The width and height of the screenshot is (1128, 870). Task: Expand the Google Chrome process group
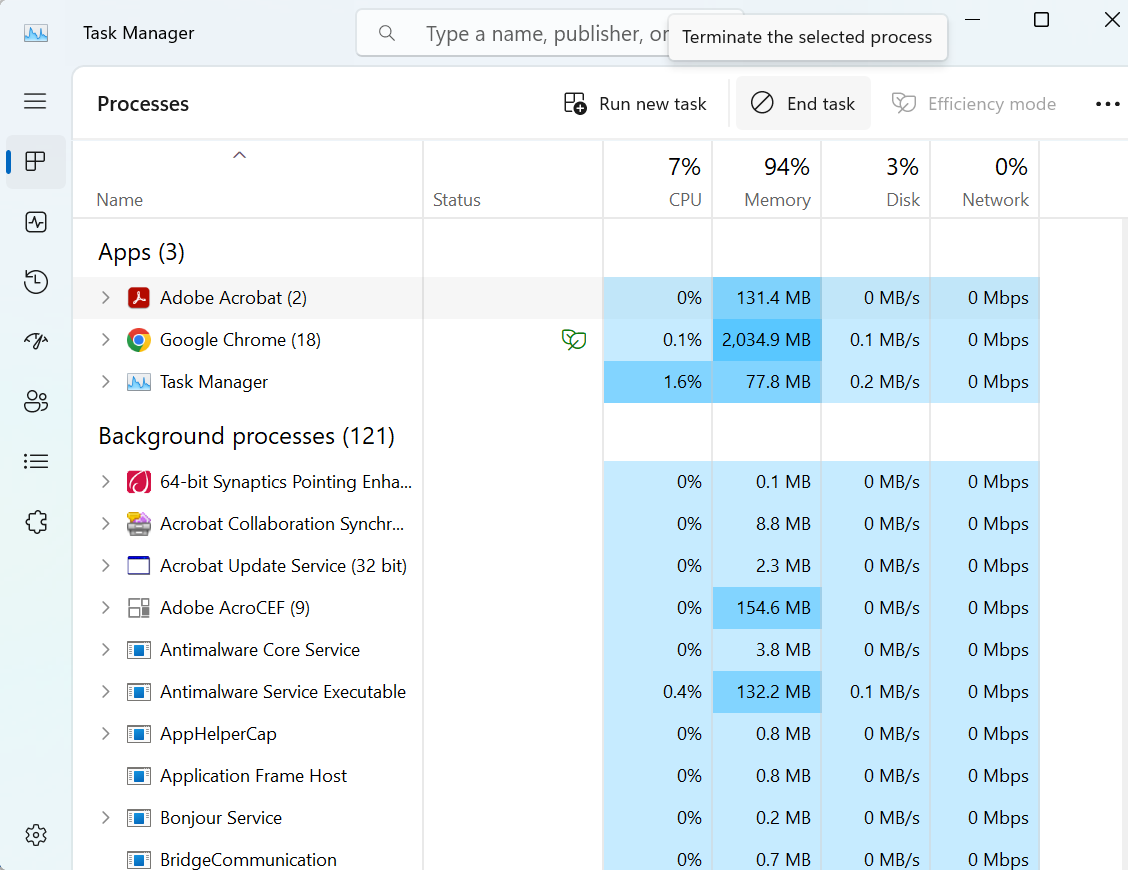106,340
